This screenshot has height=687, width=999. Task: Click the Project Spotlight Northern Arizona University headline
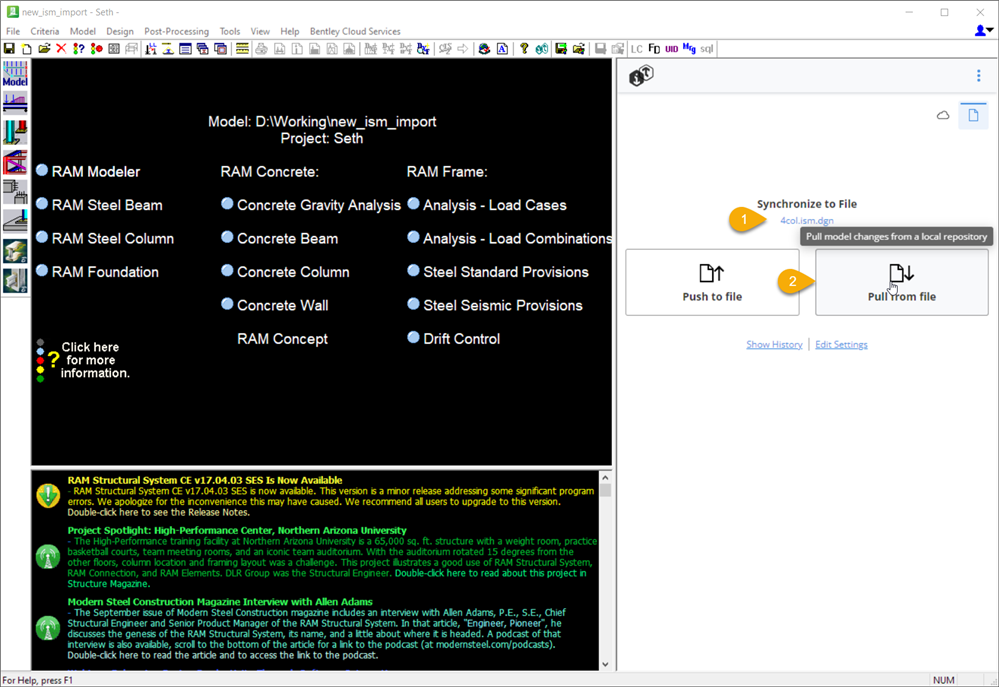[237, 530]
